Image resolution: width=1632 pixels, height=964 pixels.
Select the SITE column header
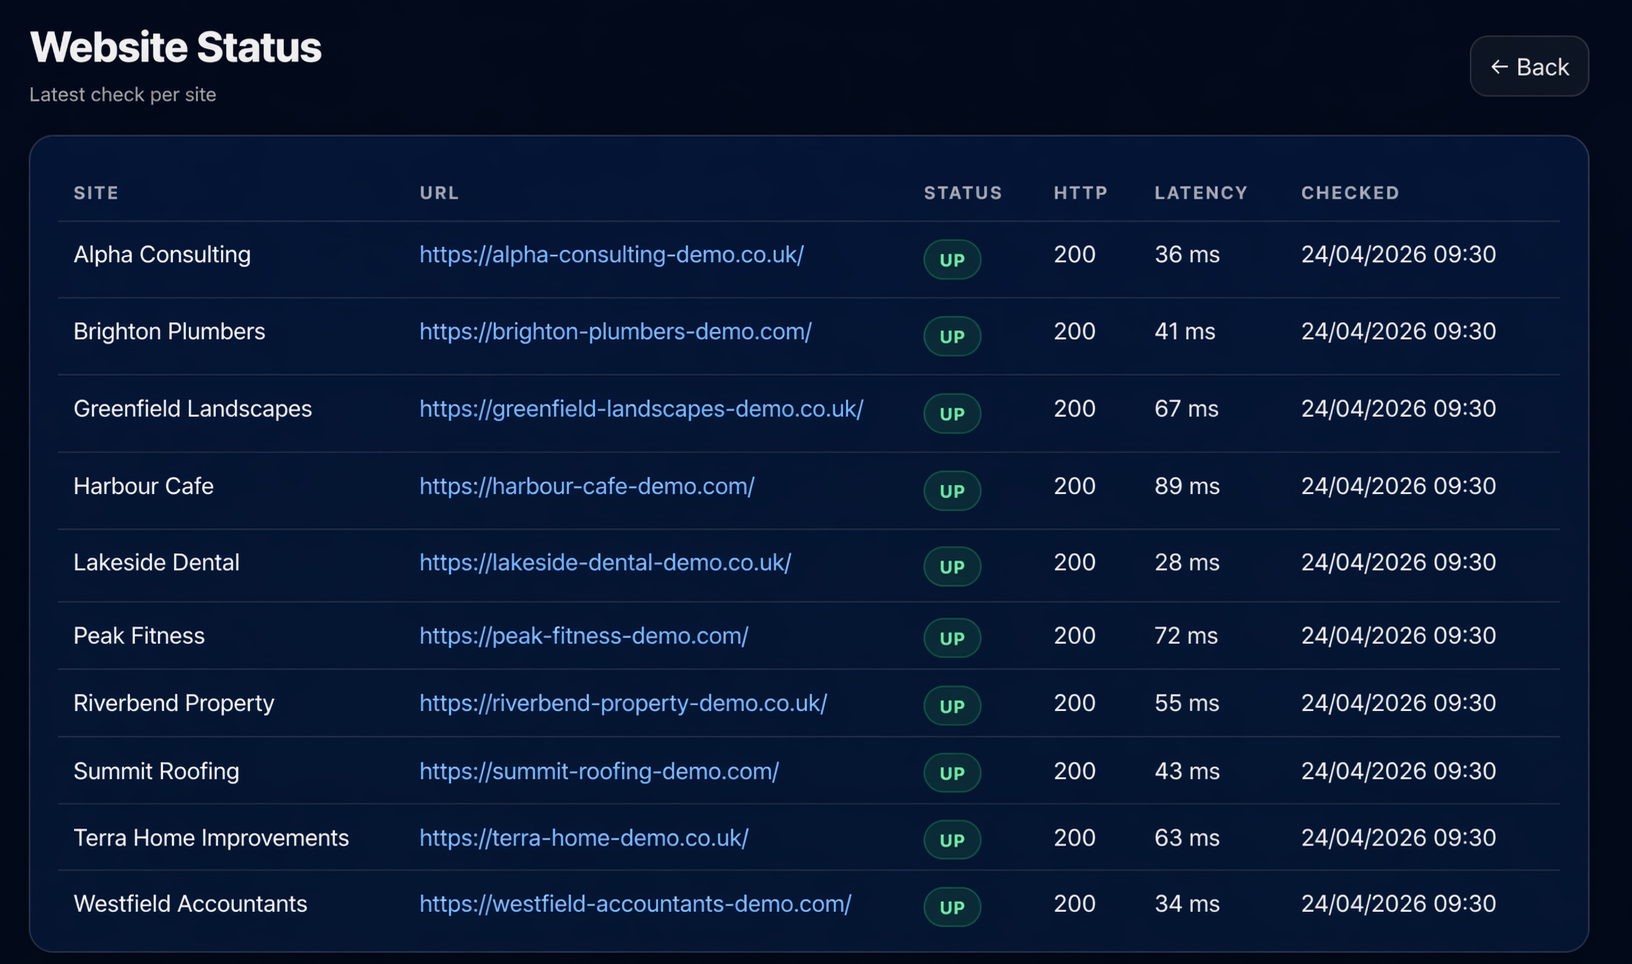[x=96, y=193]
